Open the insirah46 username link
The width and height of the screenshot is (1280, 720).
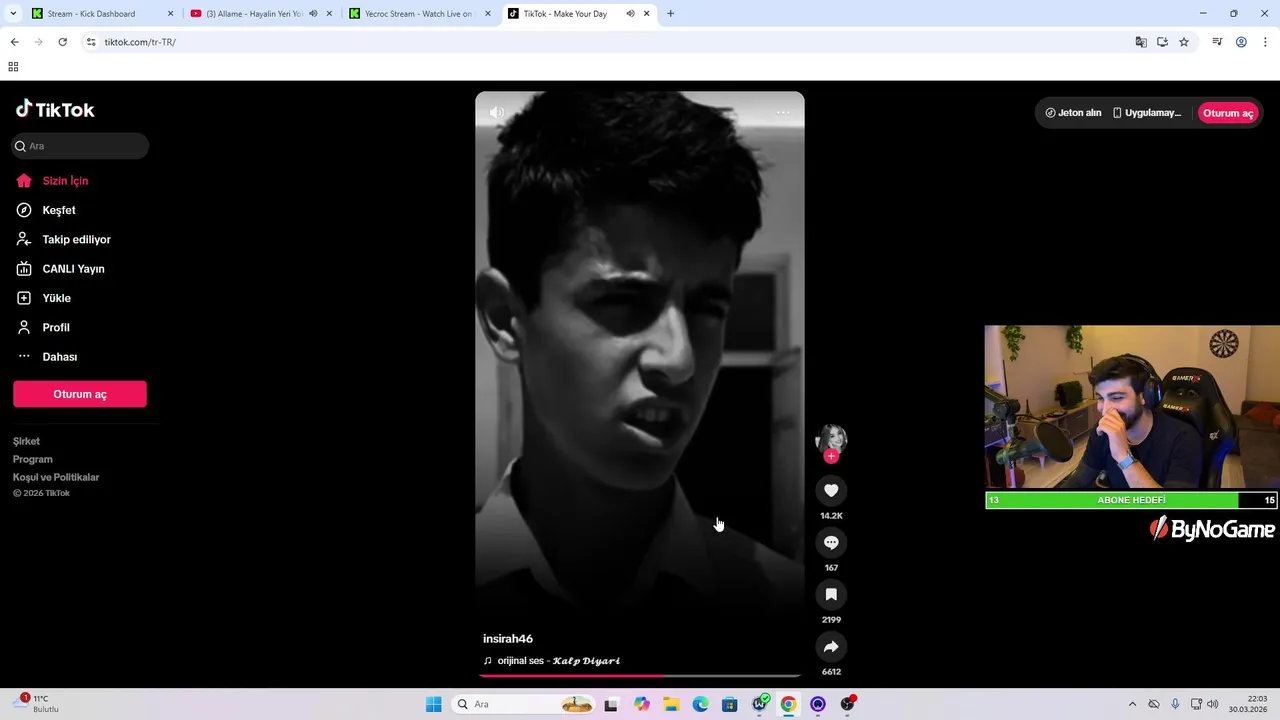pos(508,639)
